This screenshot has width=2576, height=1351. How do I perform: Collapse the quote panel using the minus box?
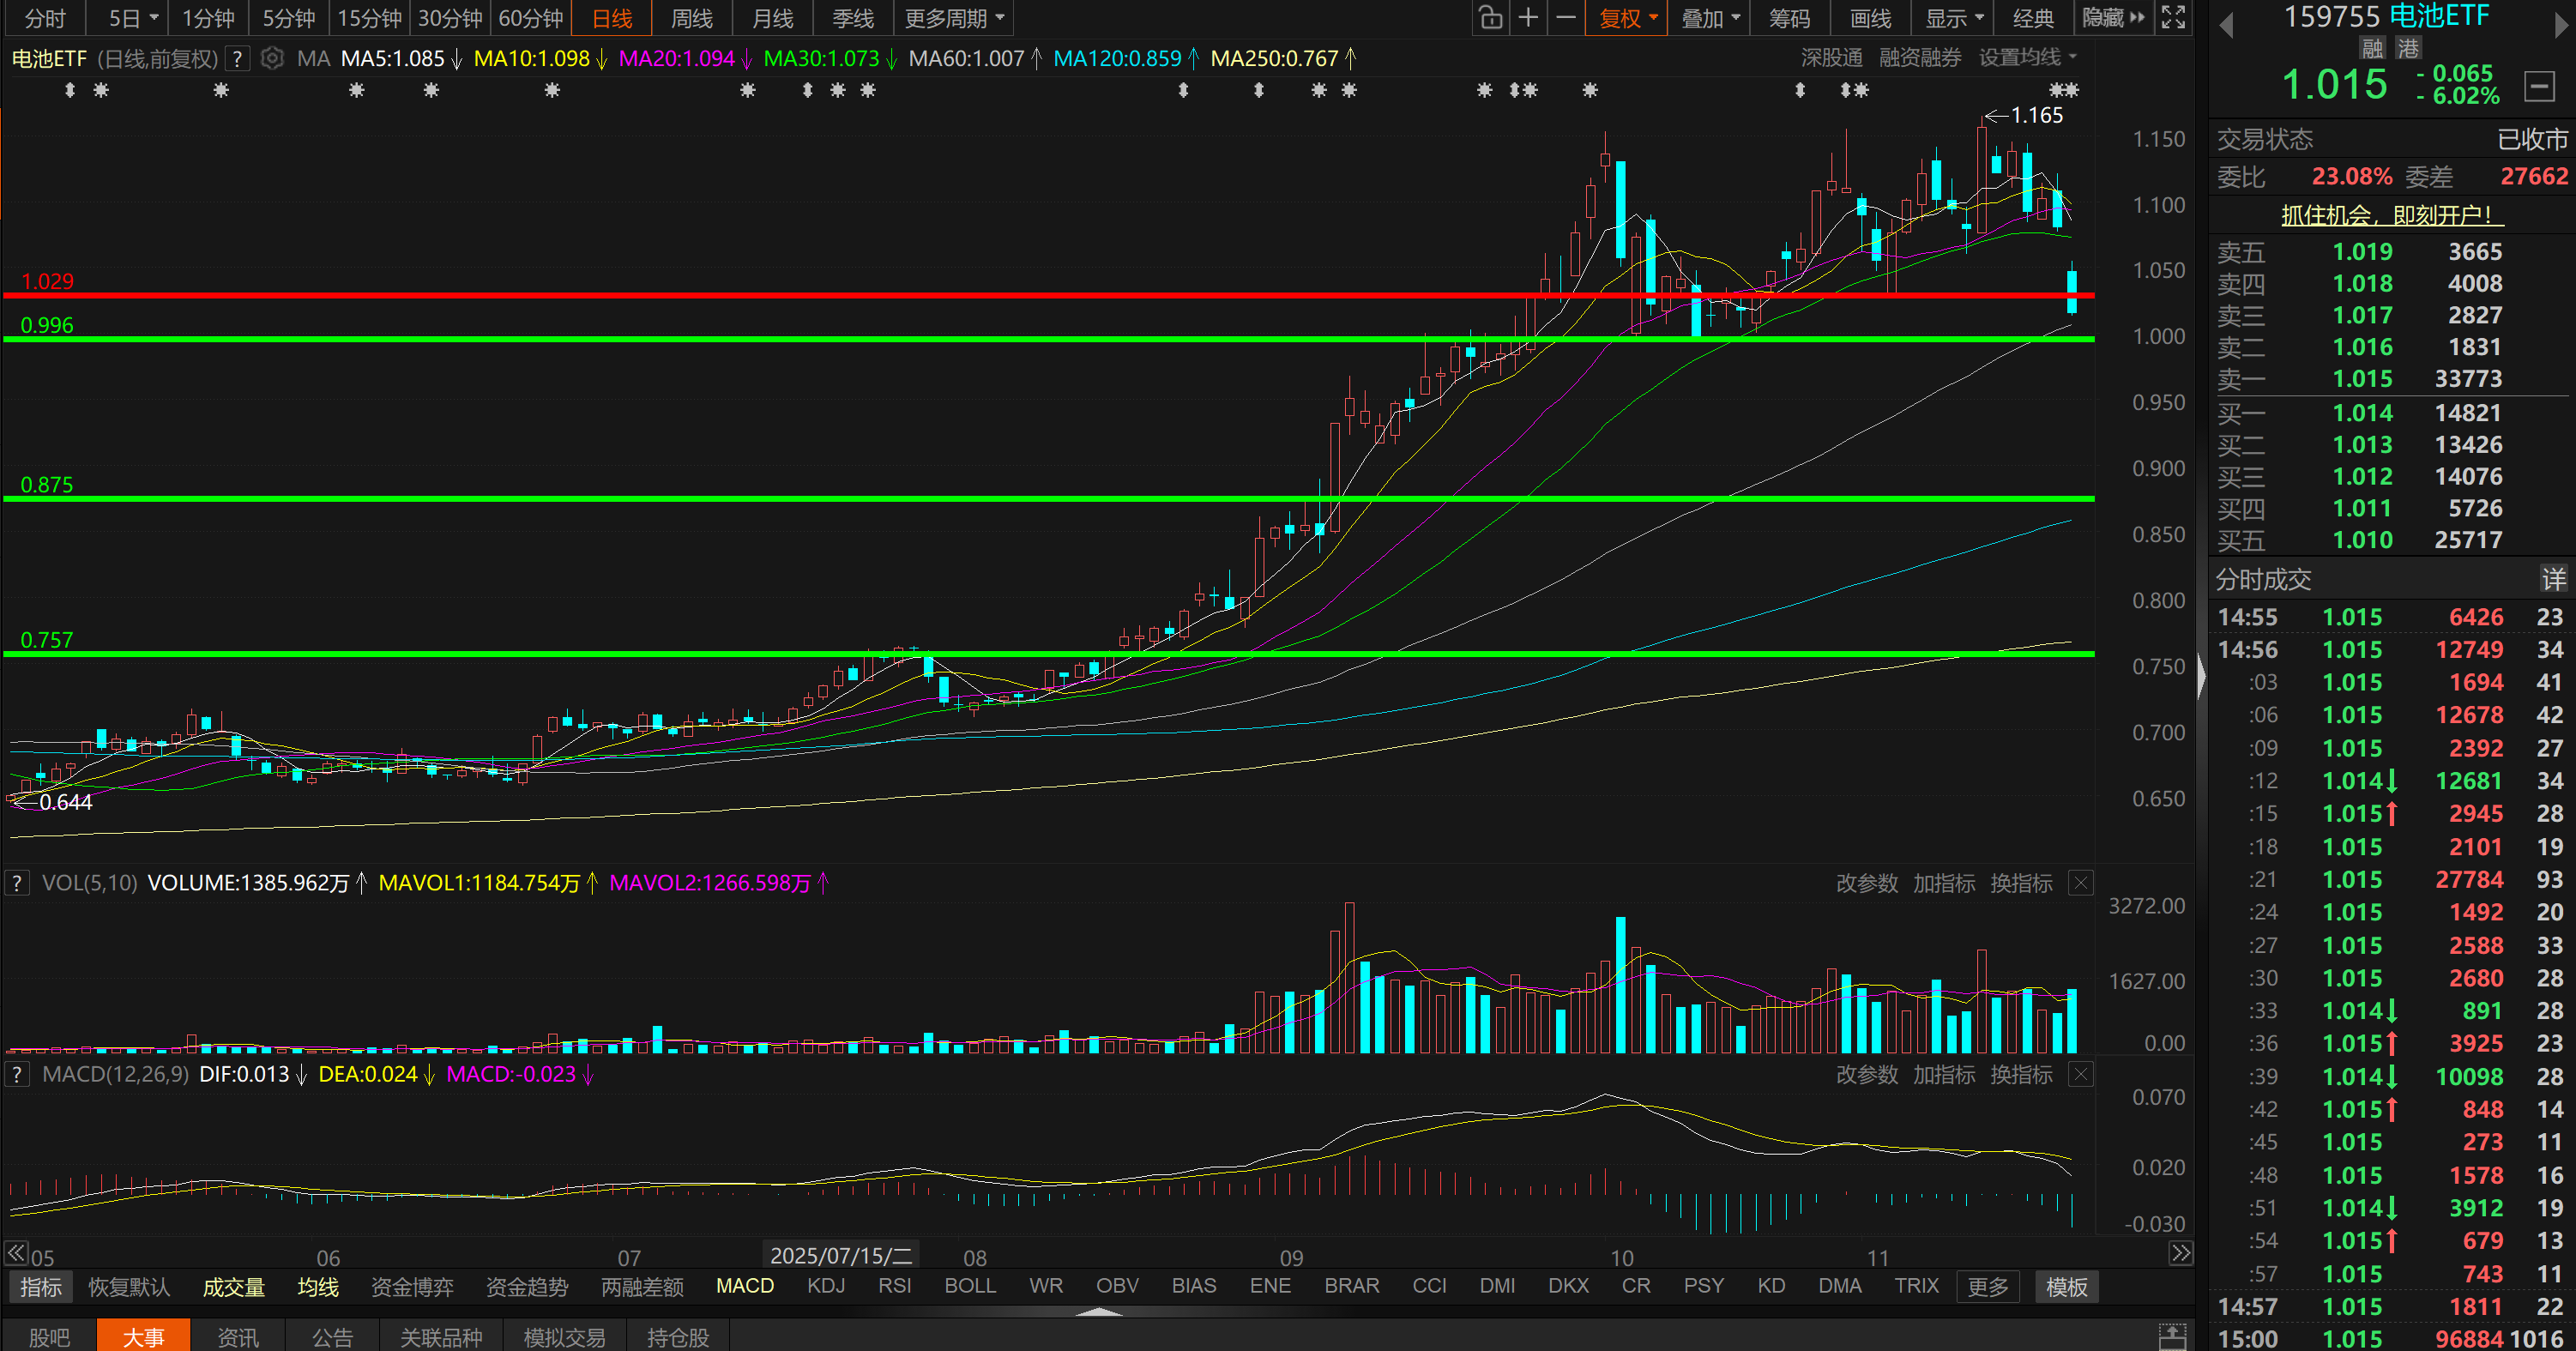2540,86
